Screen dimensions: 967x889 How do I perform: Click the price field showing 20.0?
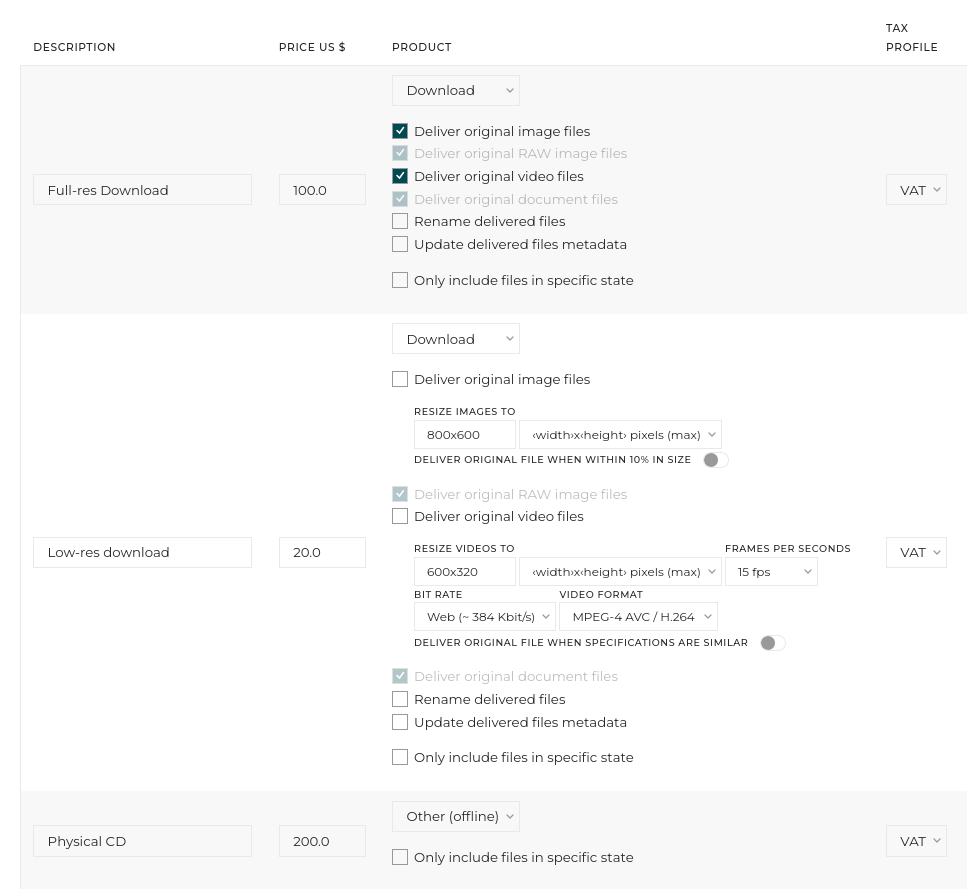coord(322,552)
